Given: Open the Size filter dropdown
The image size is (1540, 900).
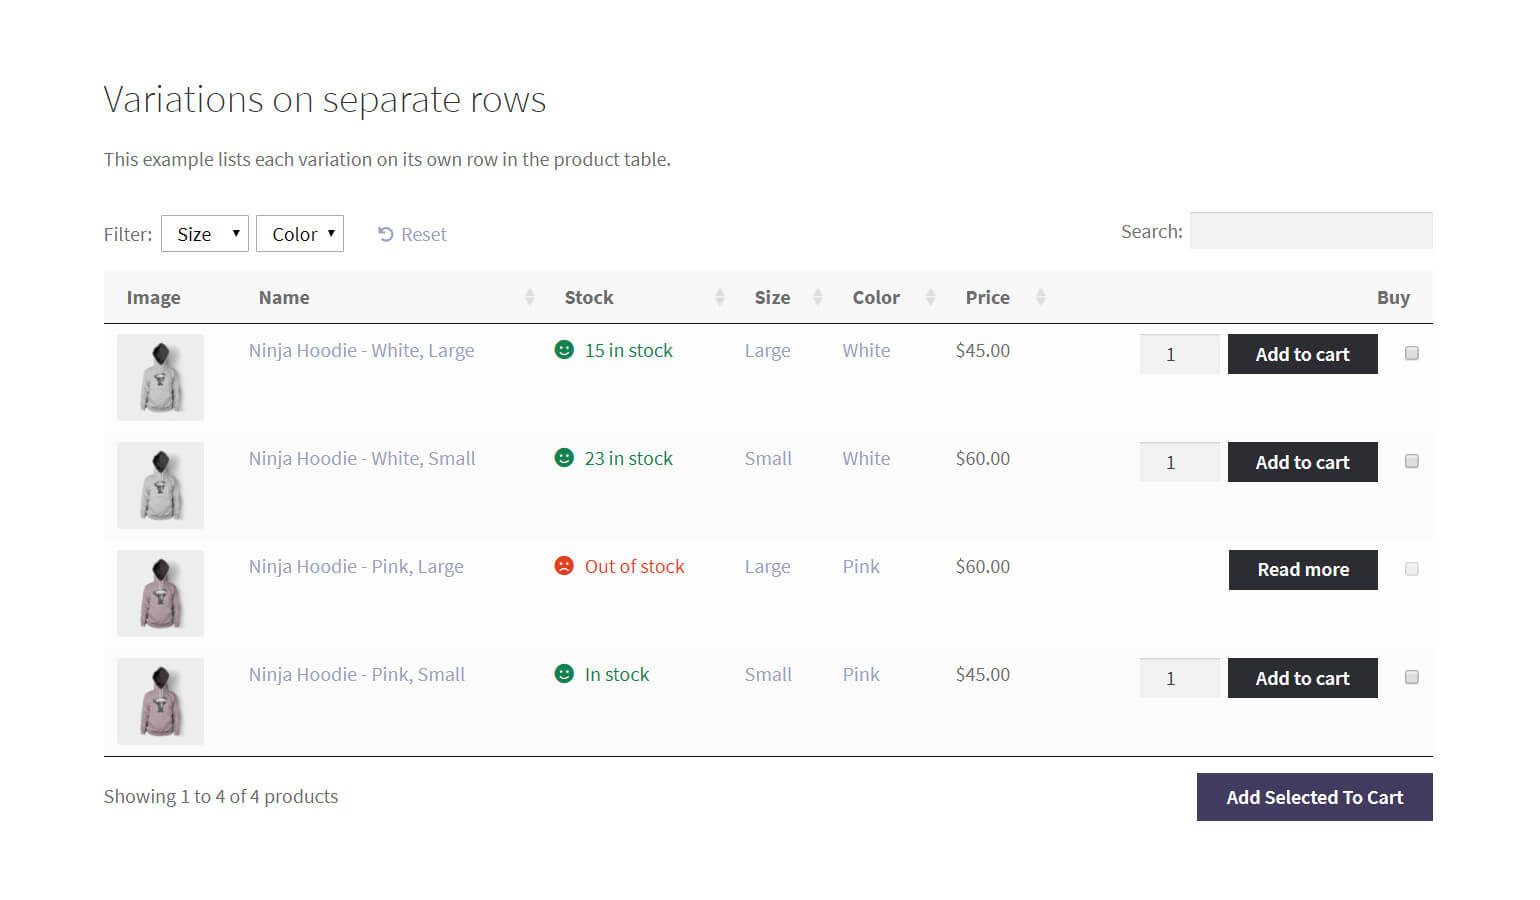Looking at the screenshot, I should [x=205, y=234].
